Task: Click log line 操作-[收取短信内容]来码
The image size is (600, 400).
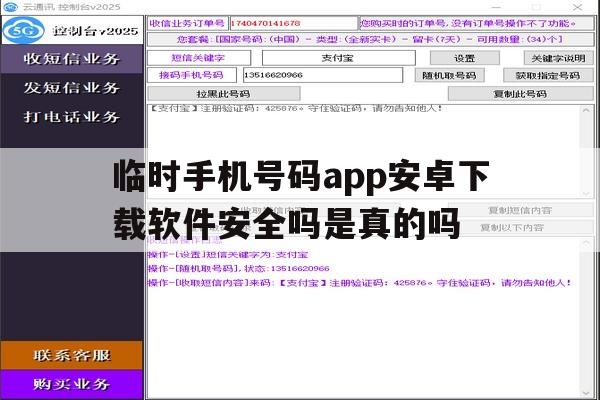Action: pos(359,283)
